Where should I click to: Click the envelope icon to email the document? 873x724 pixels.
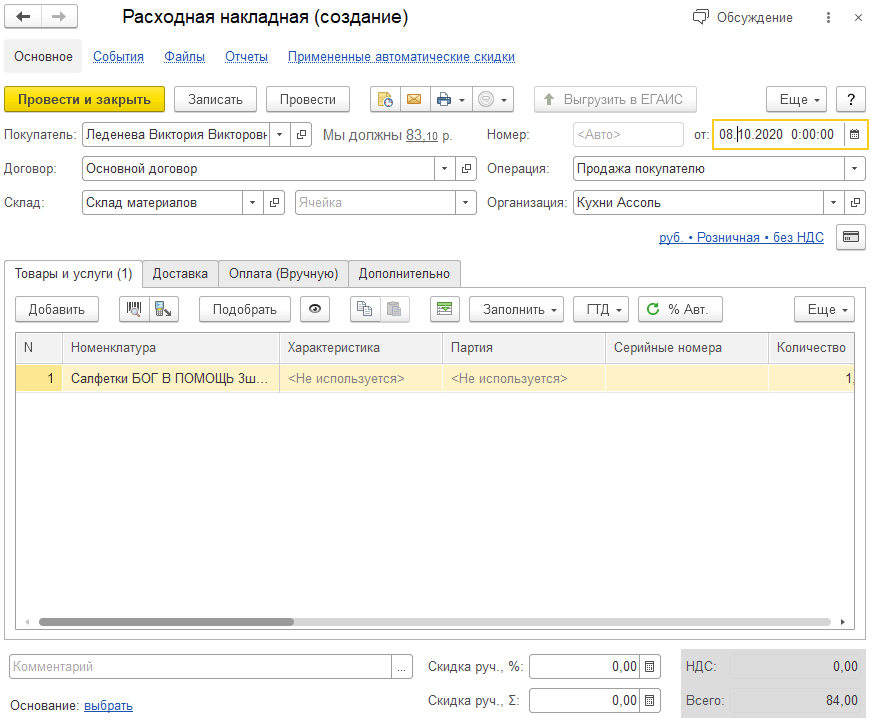[414, 99]
